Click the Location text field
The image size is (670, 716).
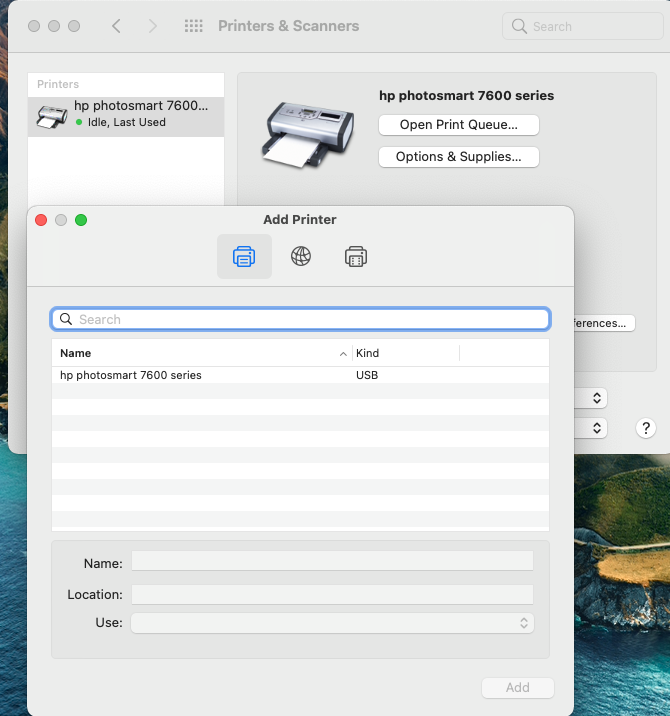pos(332,595)
